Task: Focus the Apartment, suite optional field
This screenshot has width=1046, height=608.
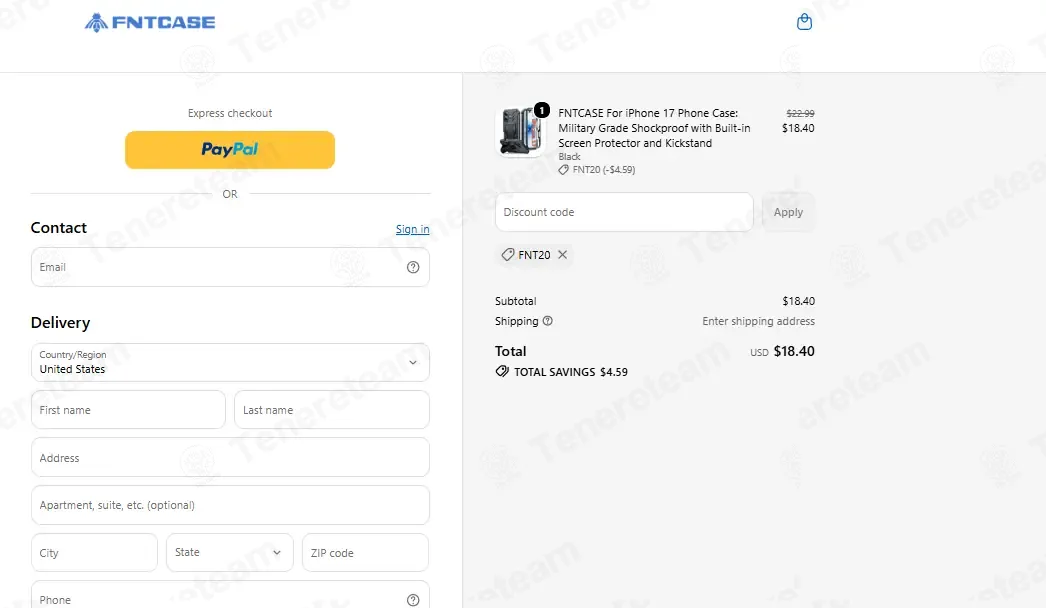Action: click(230, 505)
